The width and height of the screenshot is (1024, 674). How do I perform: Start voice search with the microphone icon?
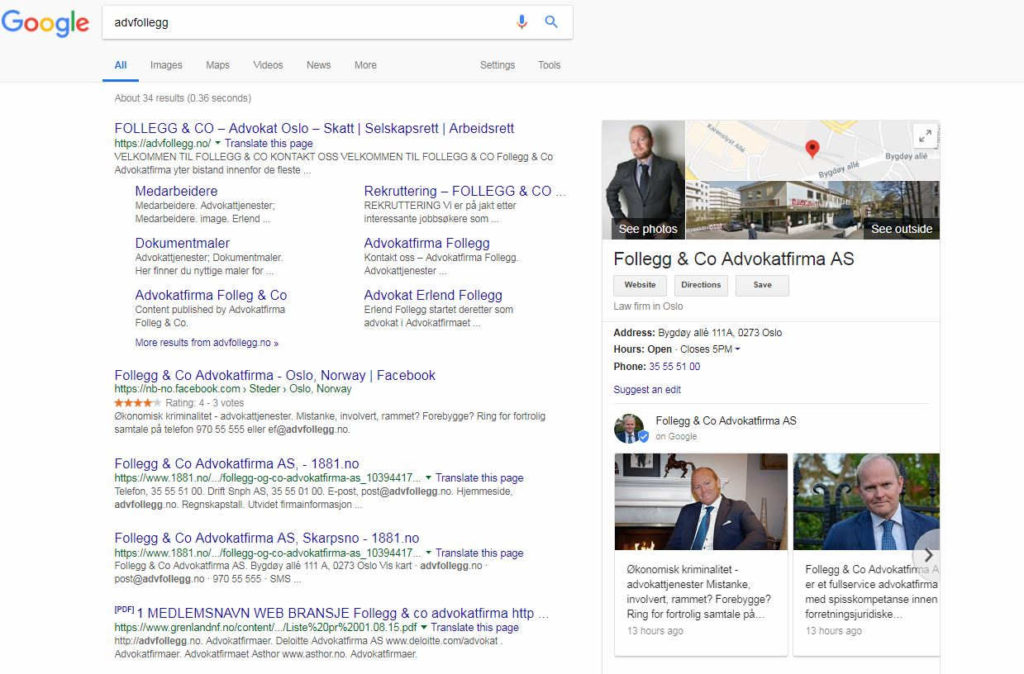pos(521,21)
